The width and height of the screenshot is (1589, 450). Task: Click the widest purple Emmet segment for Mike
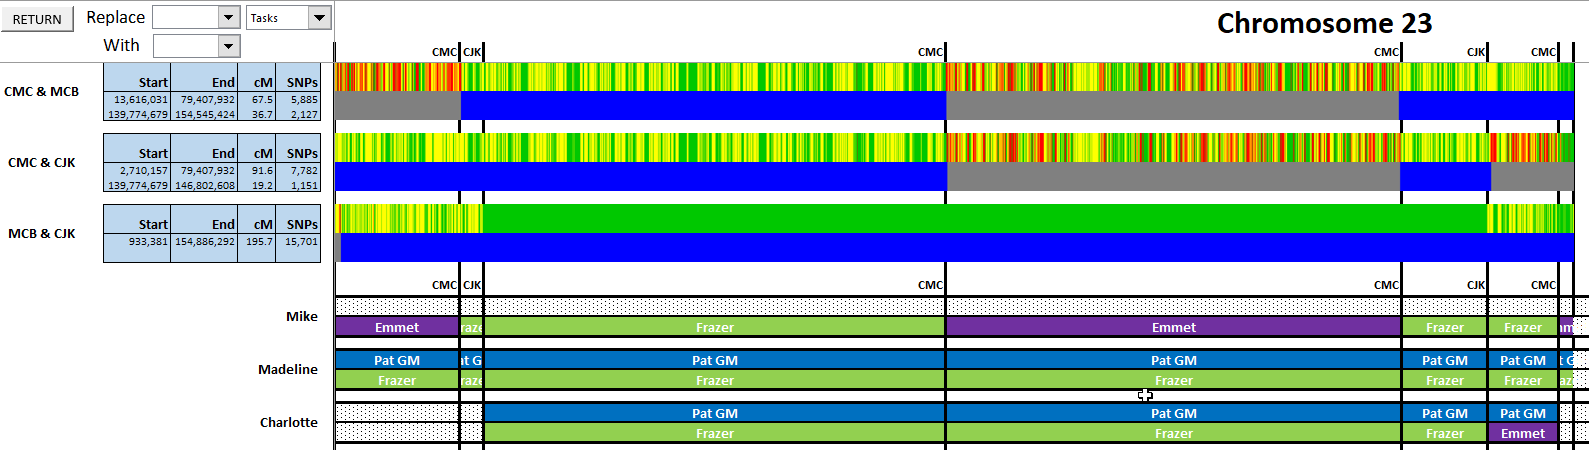(x=1173, y=327)
